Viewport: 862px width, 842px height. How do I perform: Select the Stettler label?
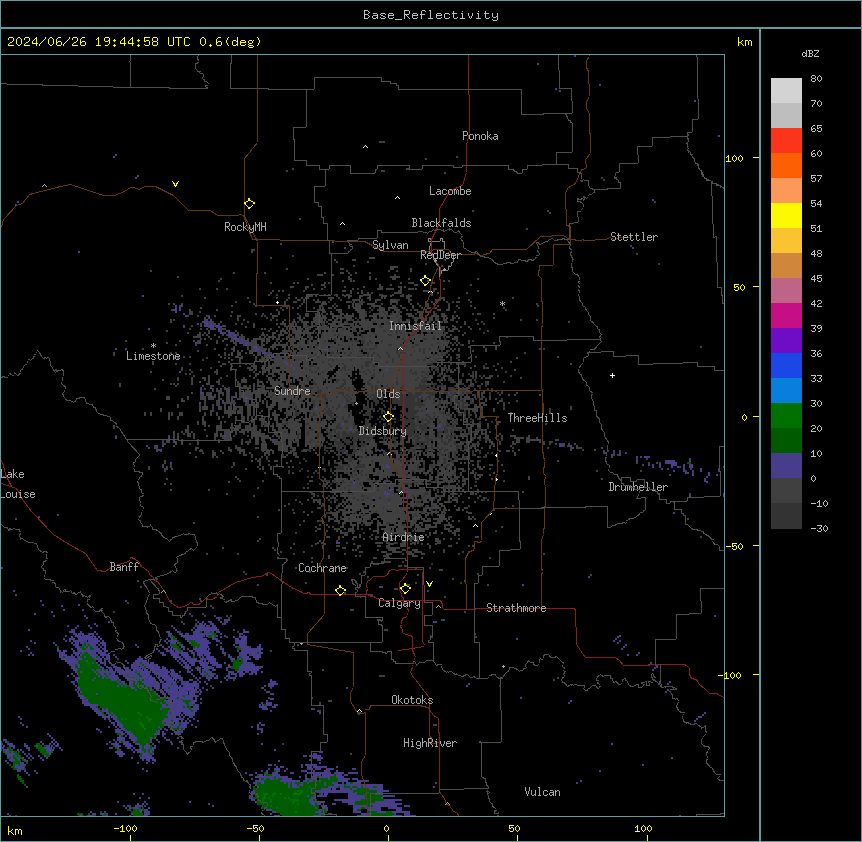pyautogui.click(x=634, y=237)
